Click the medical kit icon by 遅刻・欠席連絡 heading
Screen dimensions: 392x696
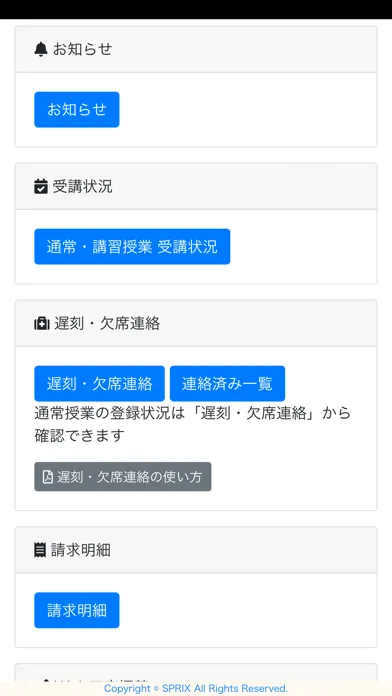pos(42,324)
